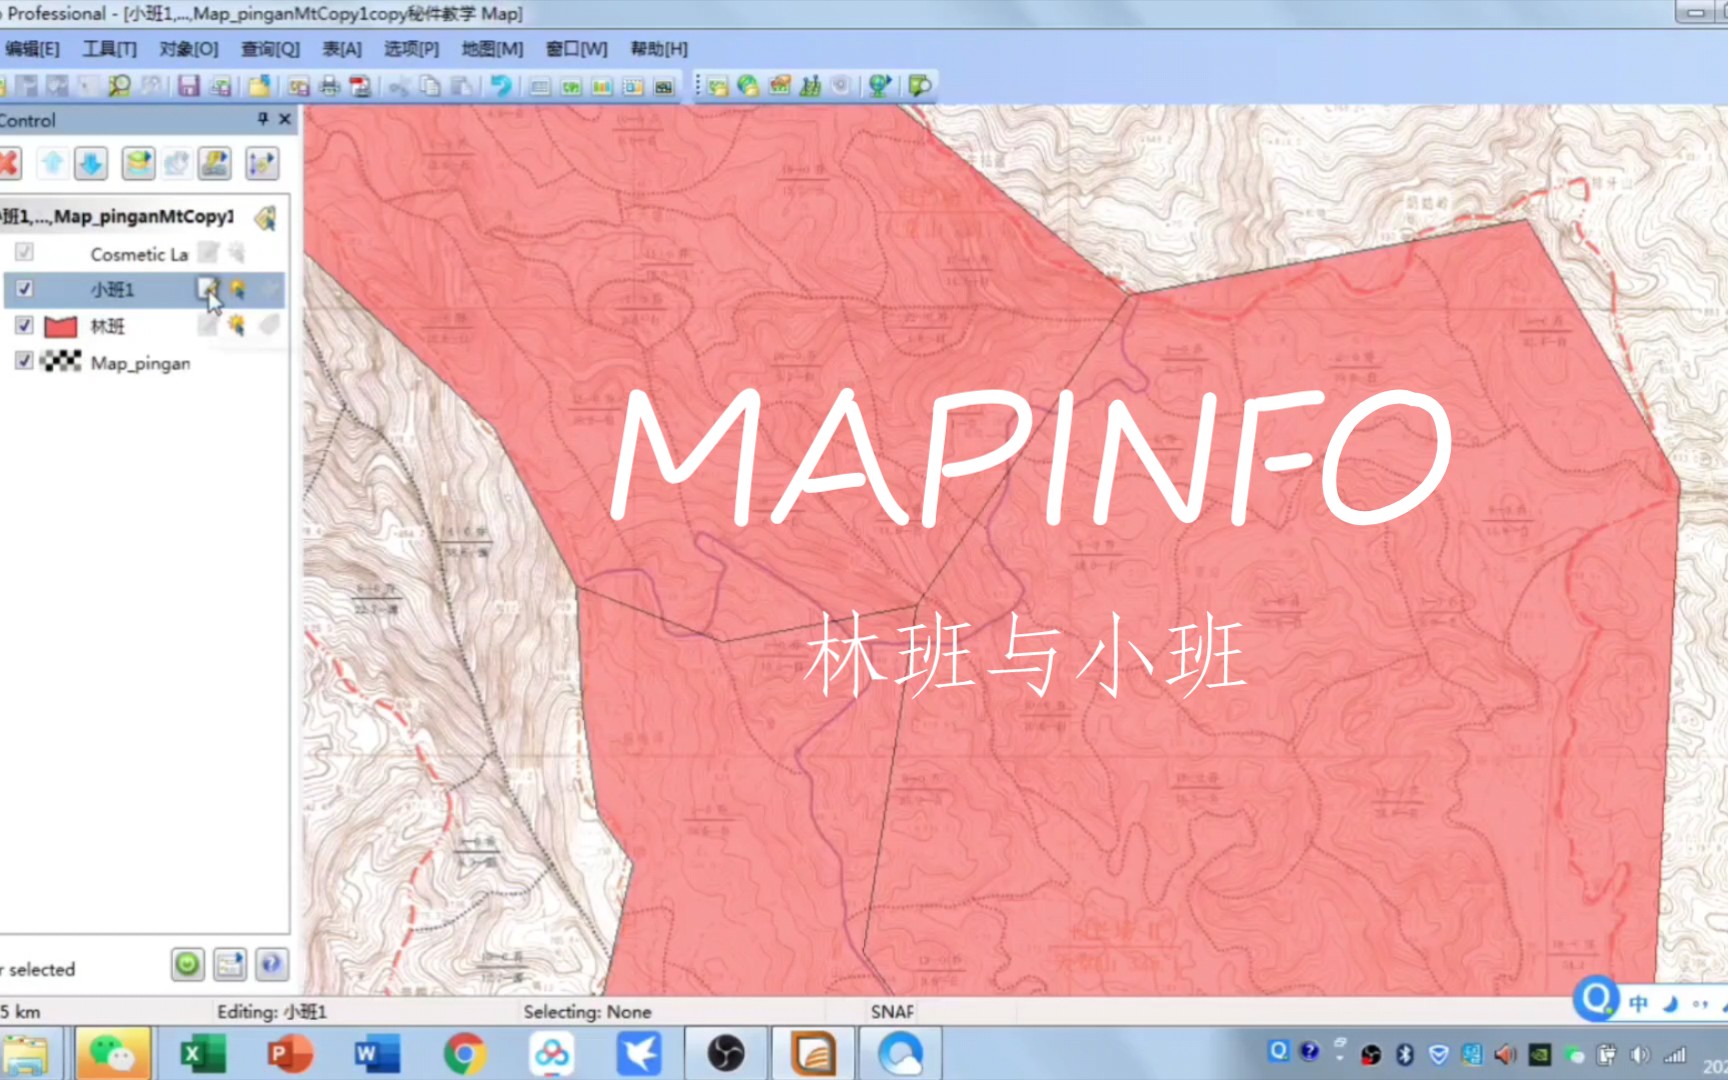
Task: Click the red style swatch of 林班 layer
Action: click(x=61, y=326)
